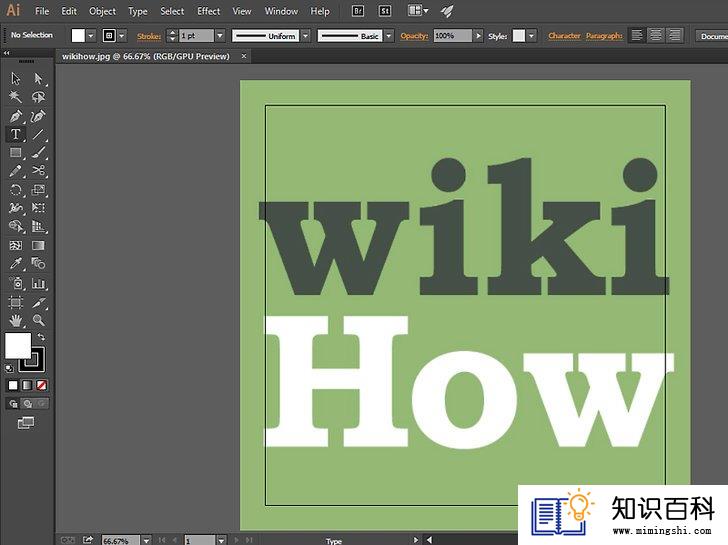Viewport: 728px width, 545px height.
Task: Open the stroke color dropdown arrow
Action: click(122, 35)
